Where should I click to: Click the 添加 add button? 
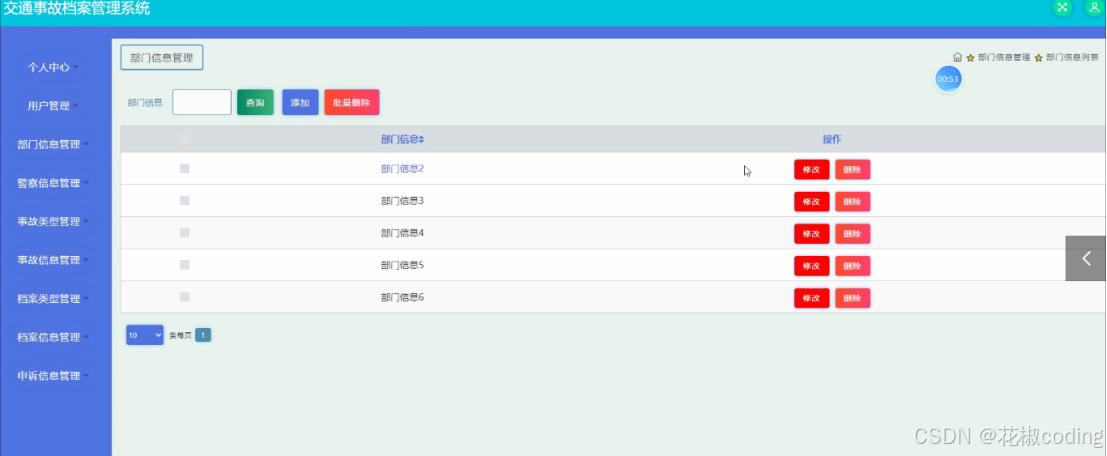coord(300,102)
